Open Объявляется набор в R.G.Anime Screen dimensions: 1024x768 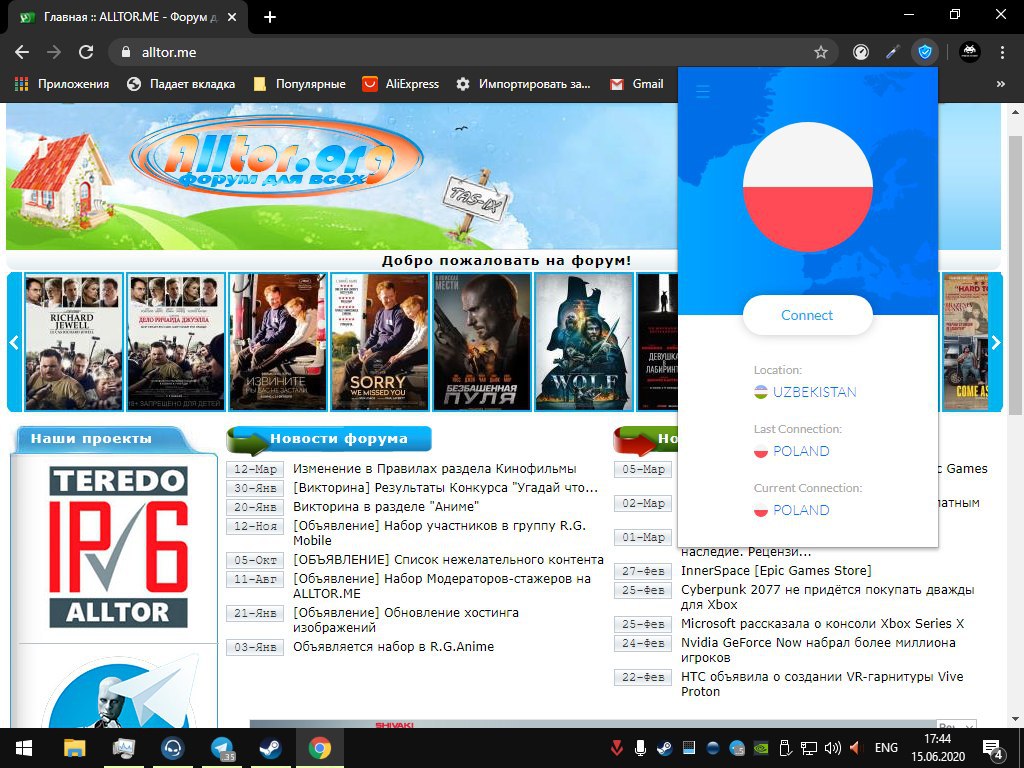pyautogui.click(x=393, y=647)
